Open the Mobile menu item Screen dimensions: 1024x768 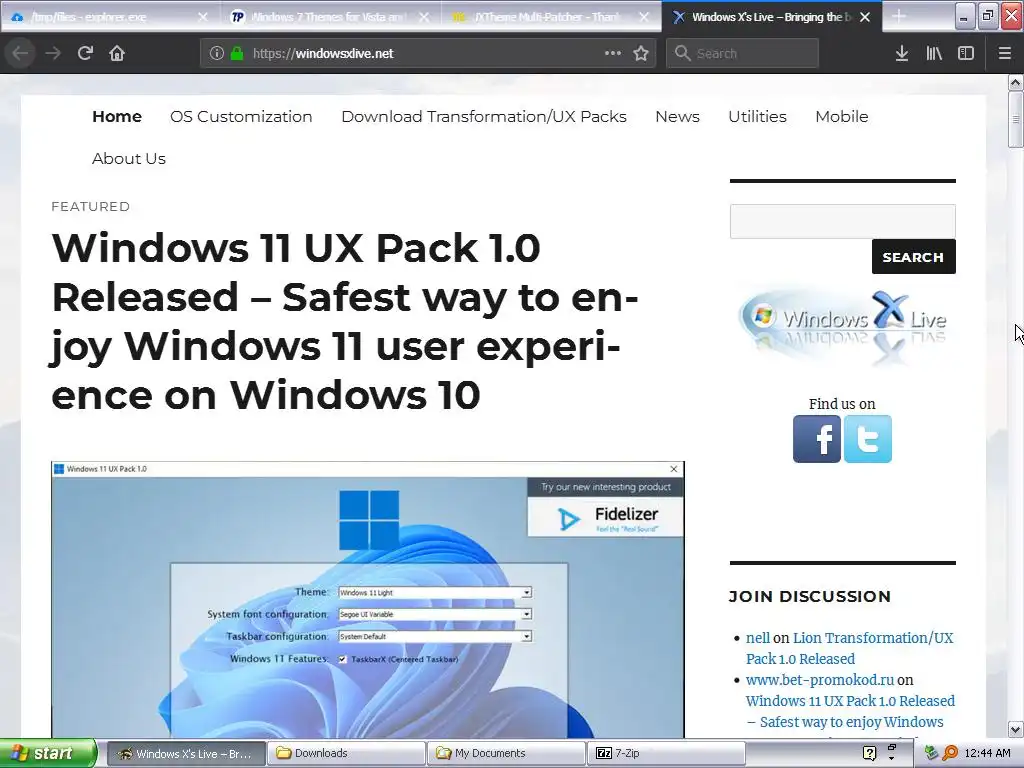(x=842, y=116)
